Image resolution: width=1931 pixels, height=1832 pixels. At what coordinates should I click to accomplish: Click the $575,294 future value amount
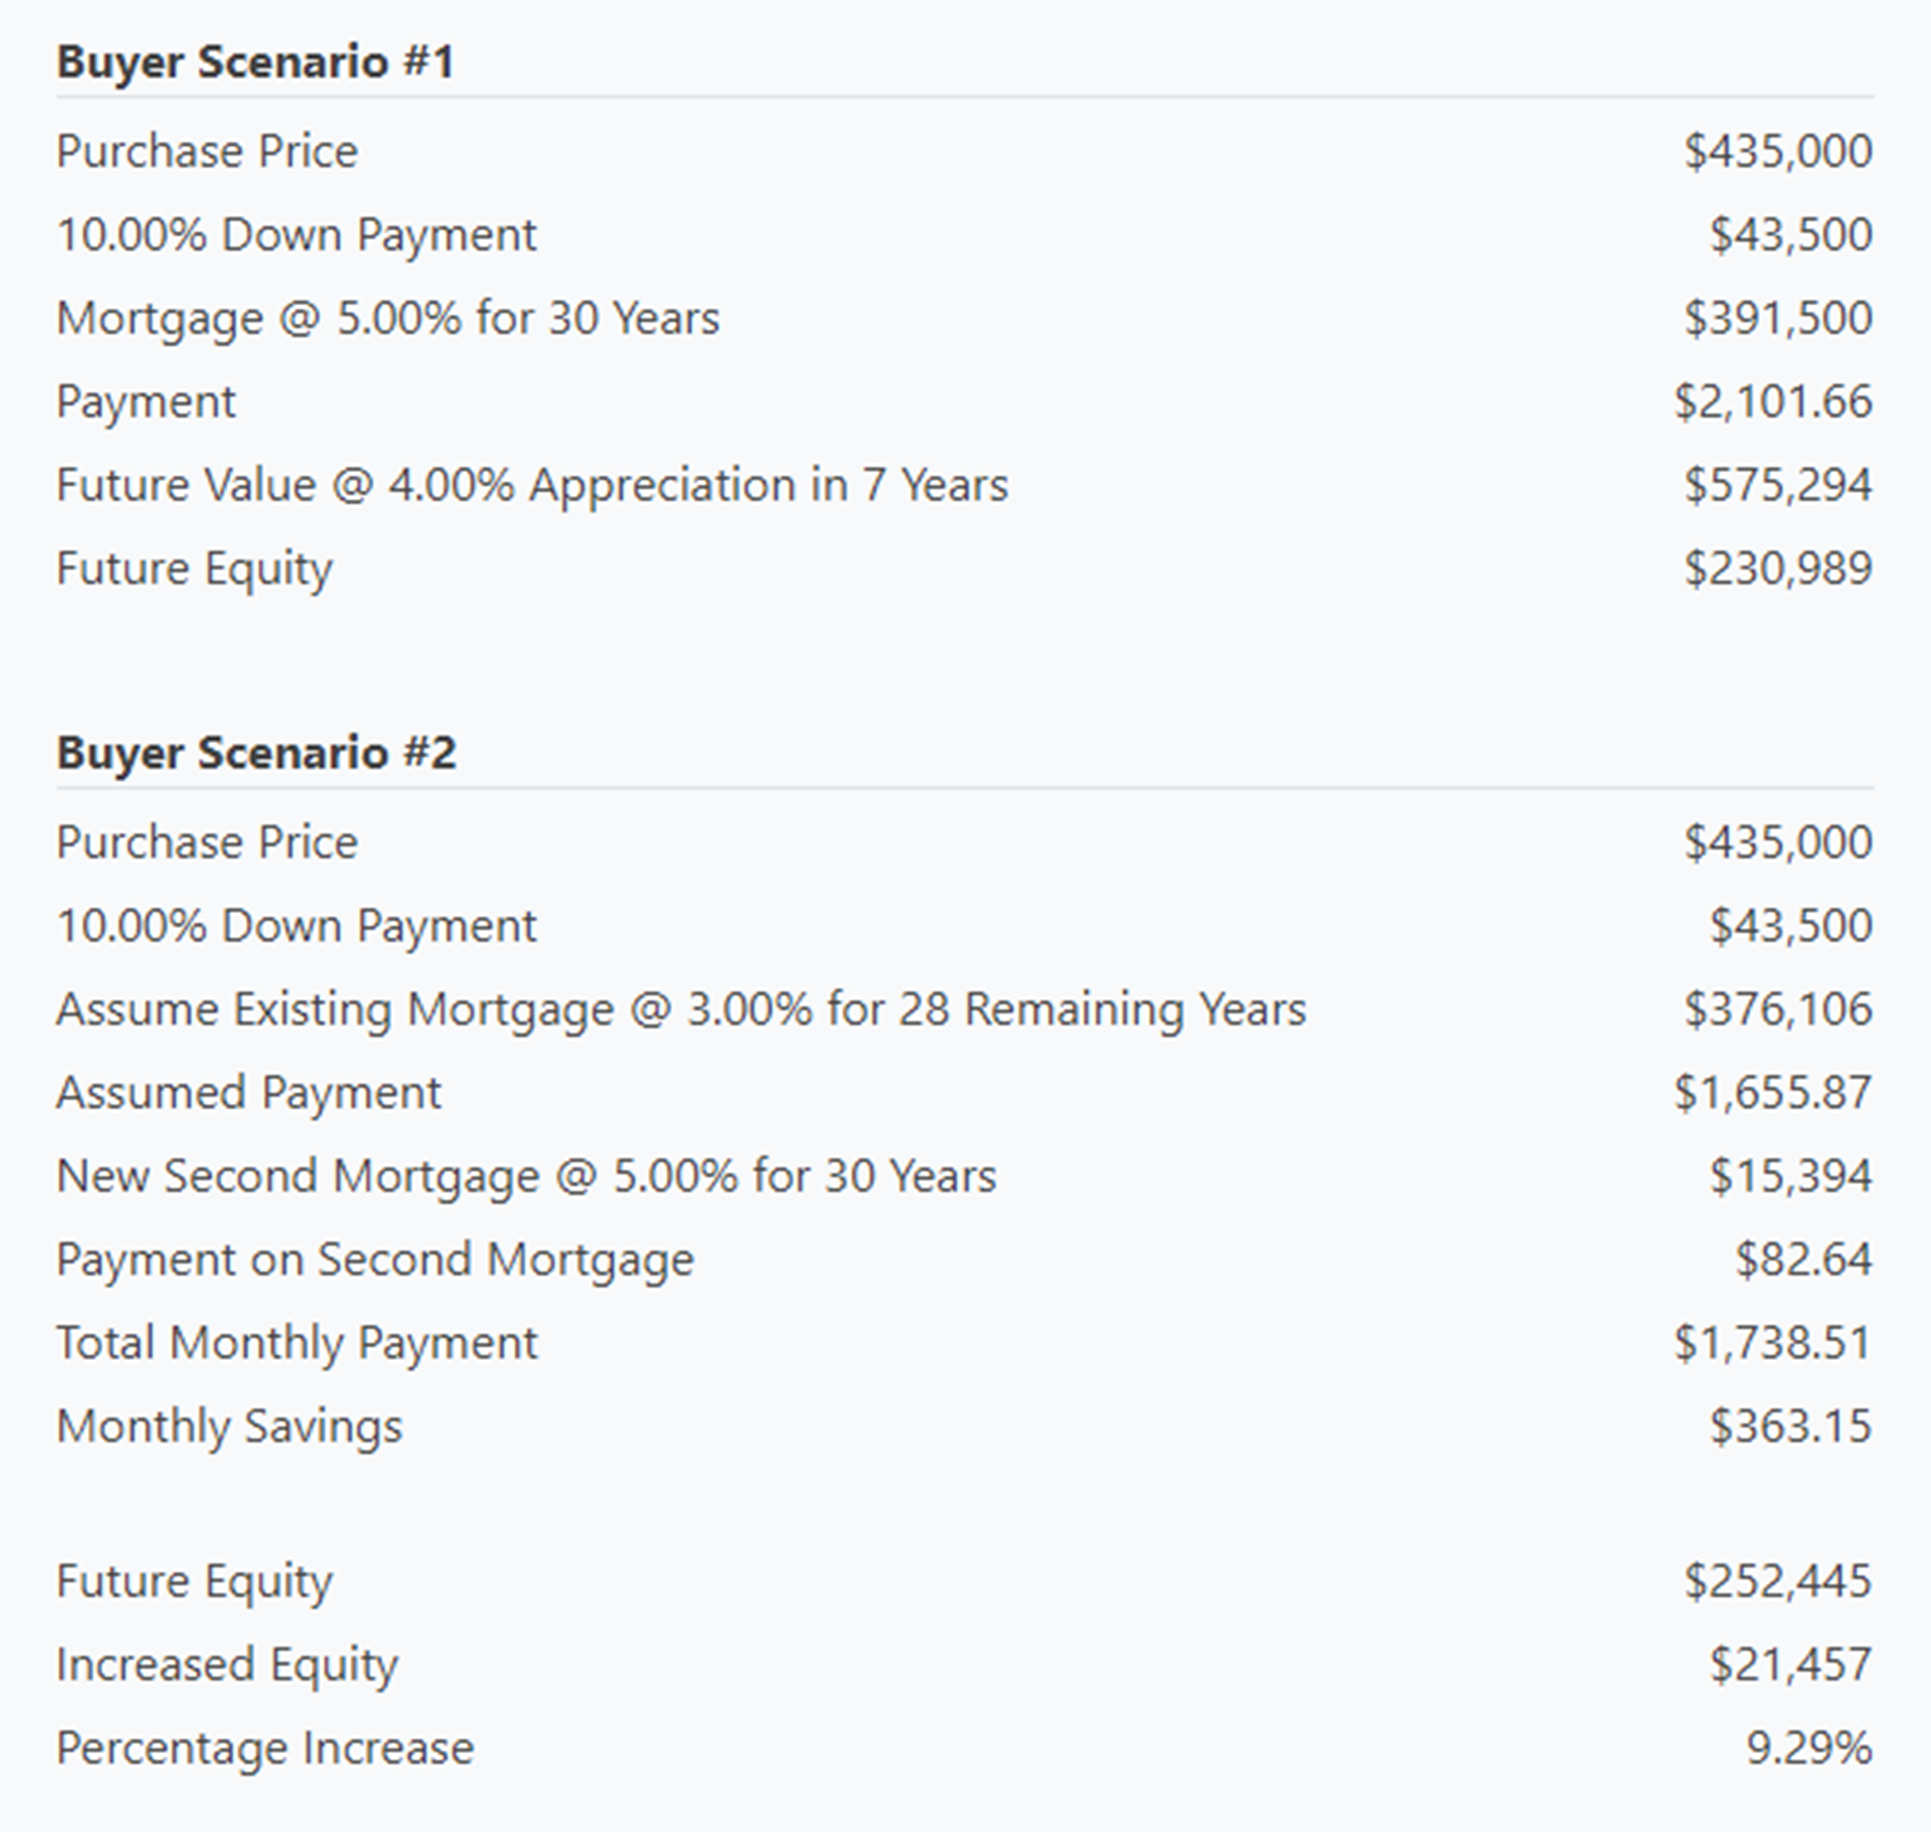(x=1777, y=485)
